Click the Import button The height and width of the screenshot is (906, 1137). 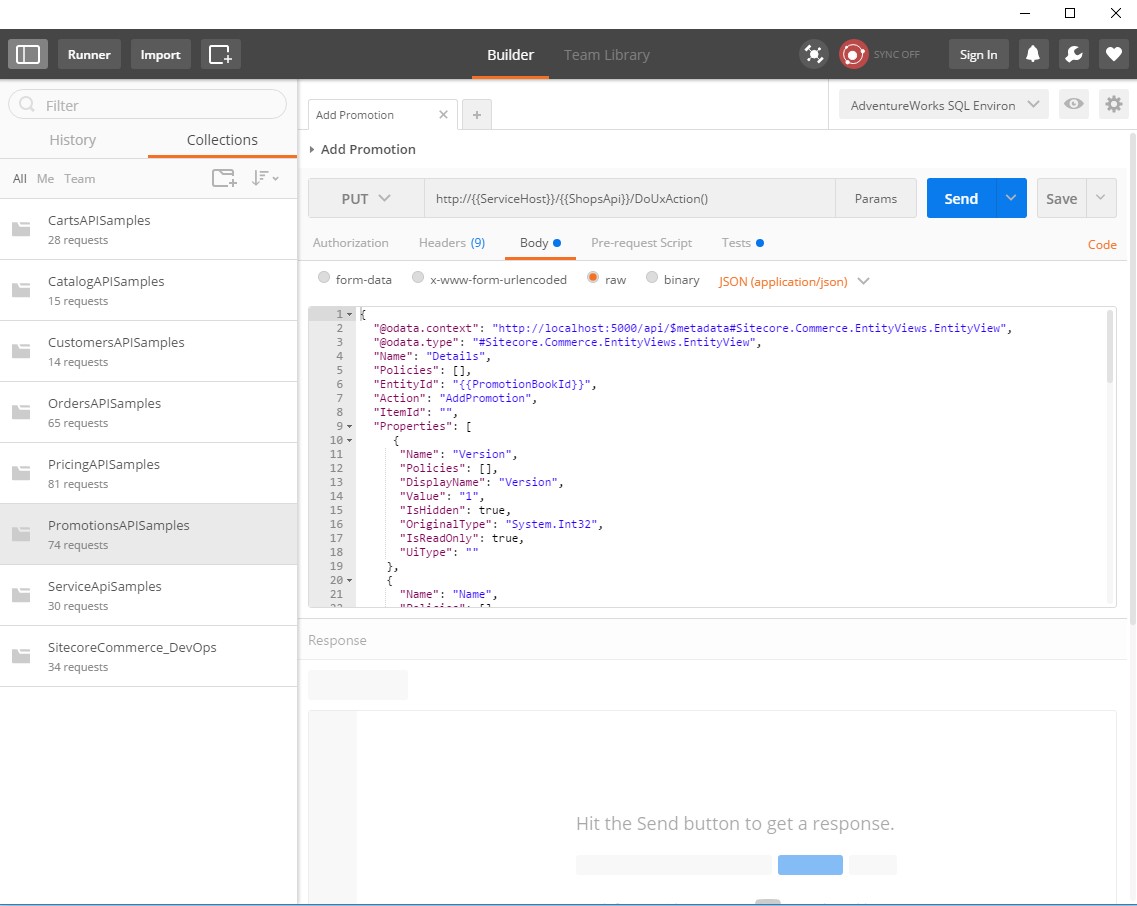coord(160,54)
